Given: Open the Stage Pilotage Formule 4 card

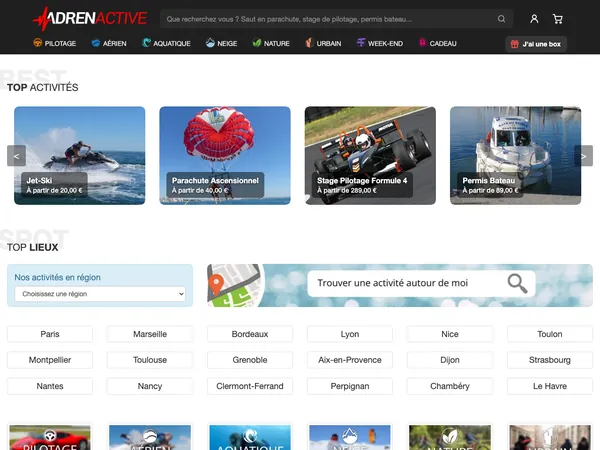Looking at the screenshot, I should (x=370, y=155).
